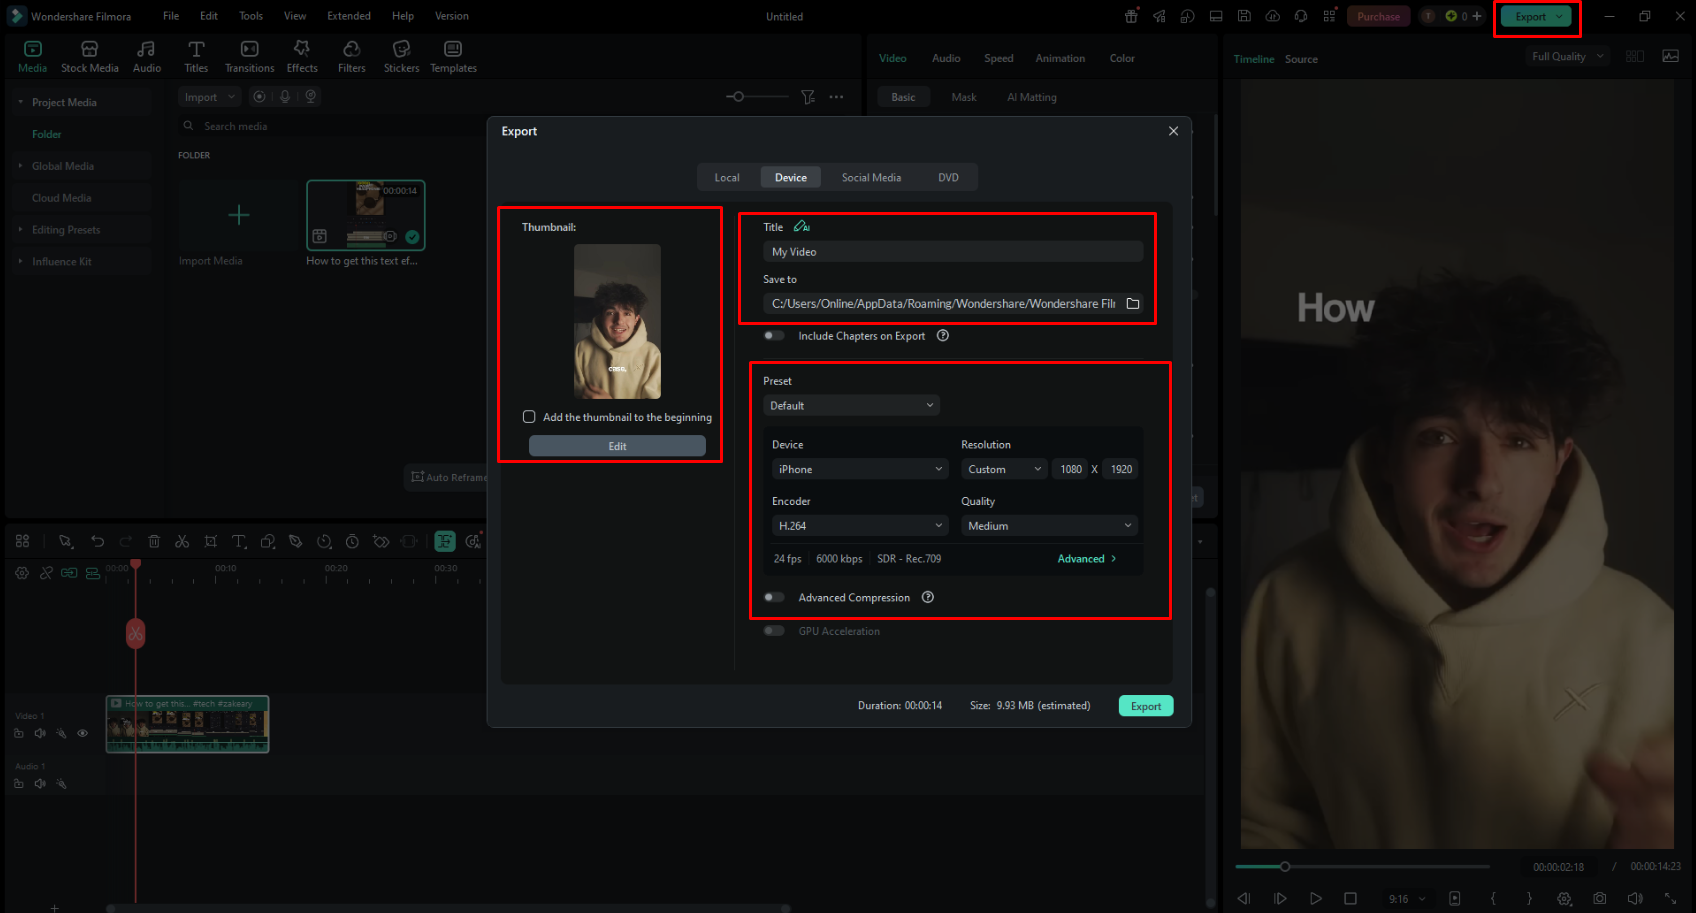Click the red playhead marker on the timeline
The width and height of the screenshot is (1696, 913).
pyautogui.click(x=136, y=633)
